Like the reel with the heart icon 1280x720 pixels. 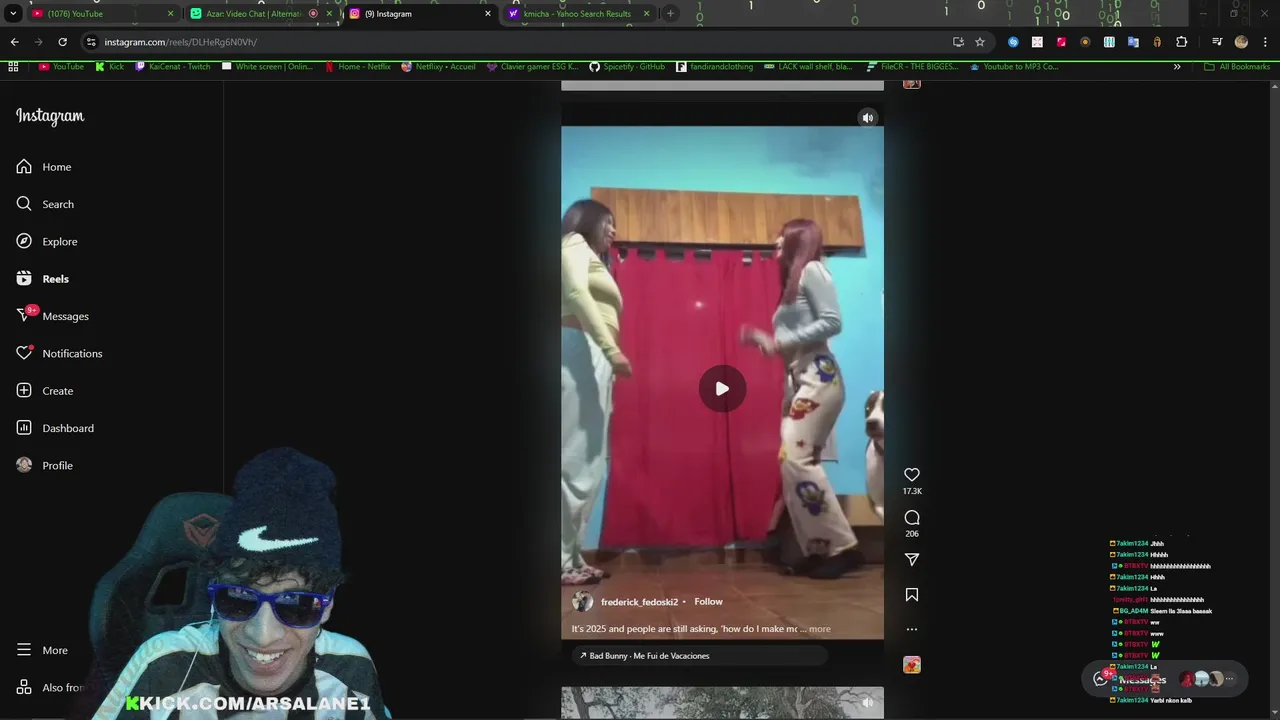pyautogui.click(x=912, y=475)
